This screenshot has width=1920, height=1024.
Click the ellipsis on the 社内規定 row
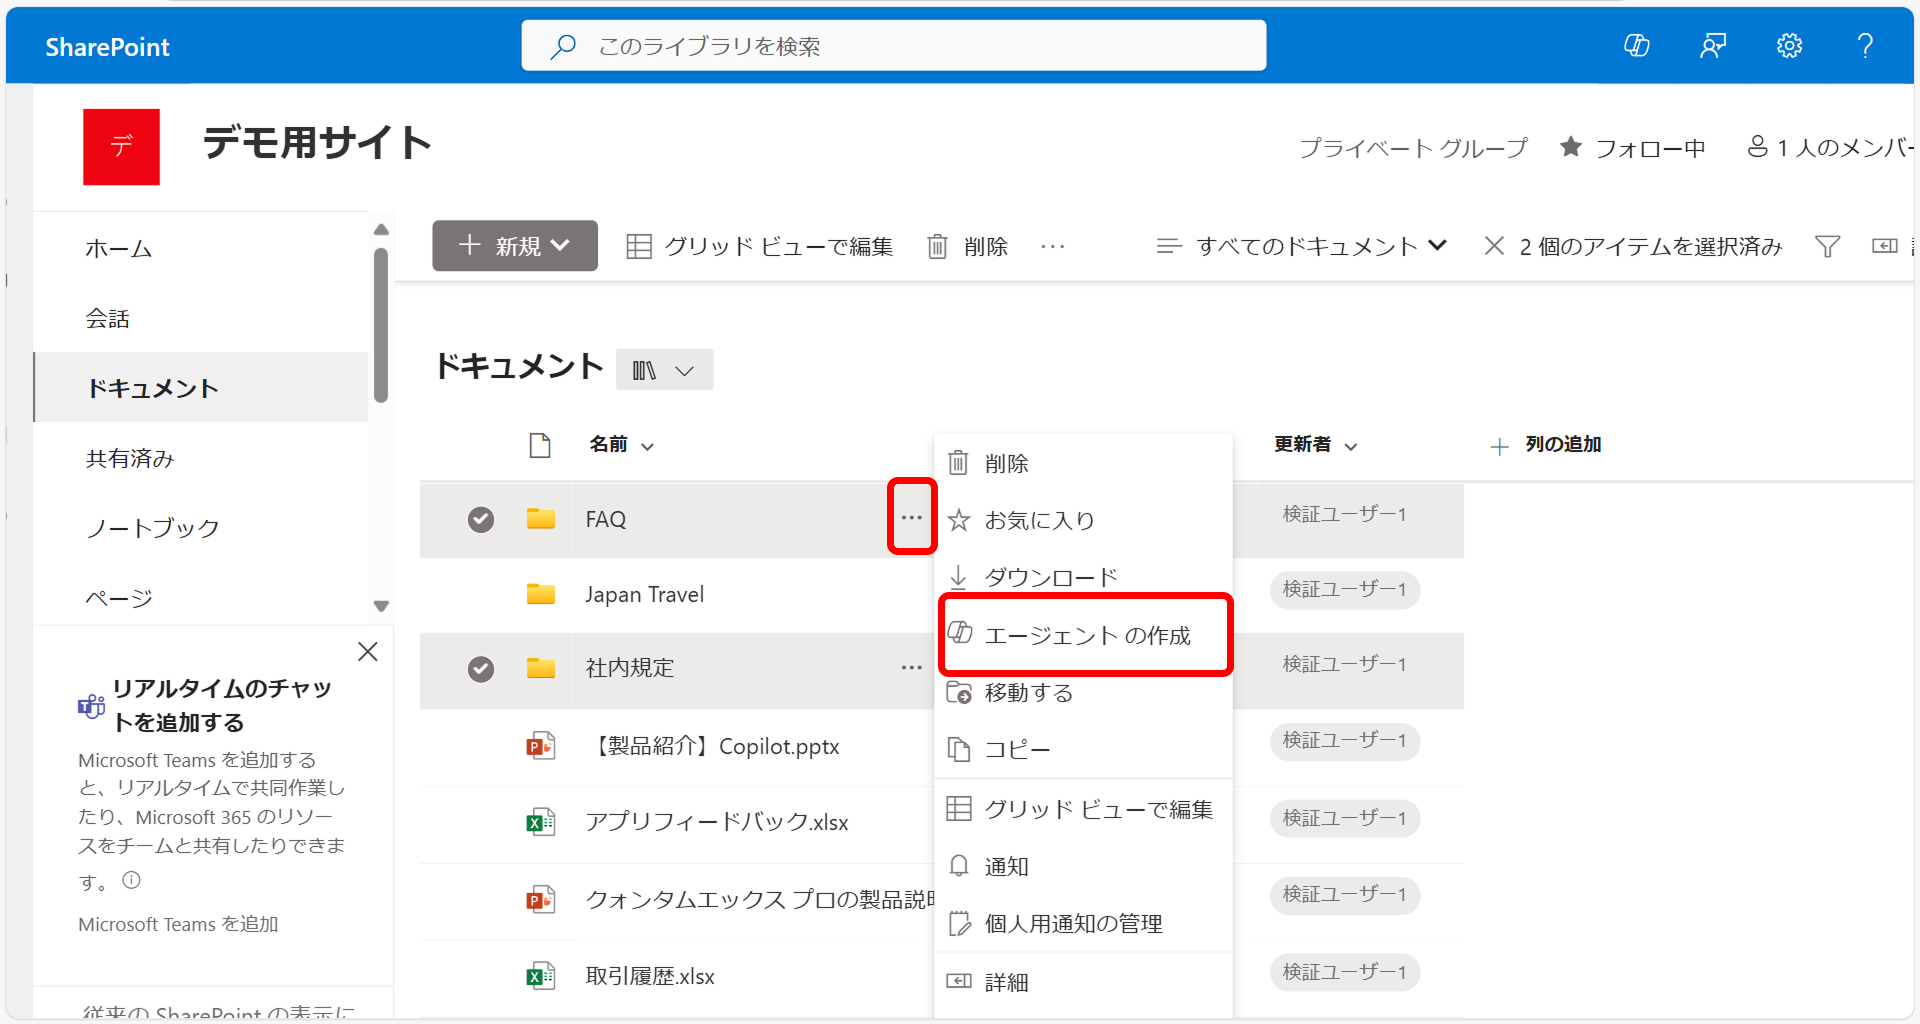click(x=911, y=667)
